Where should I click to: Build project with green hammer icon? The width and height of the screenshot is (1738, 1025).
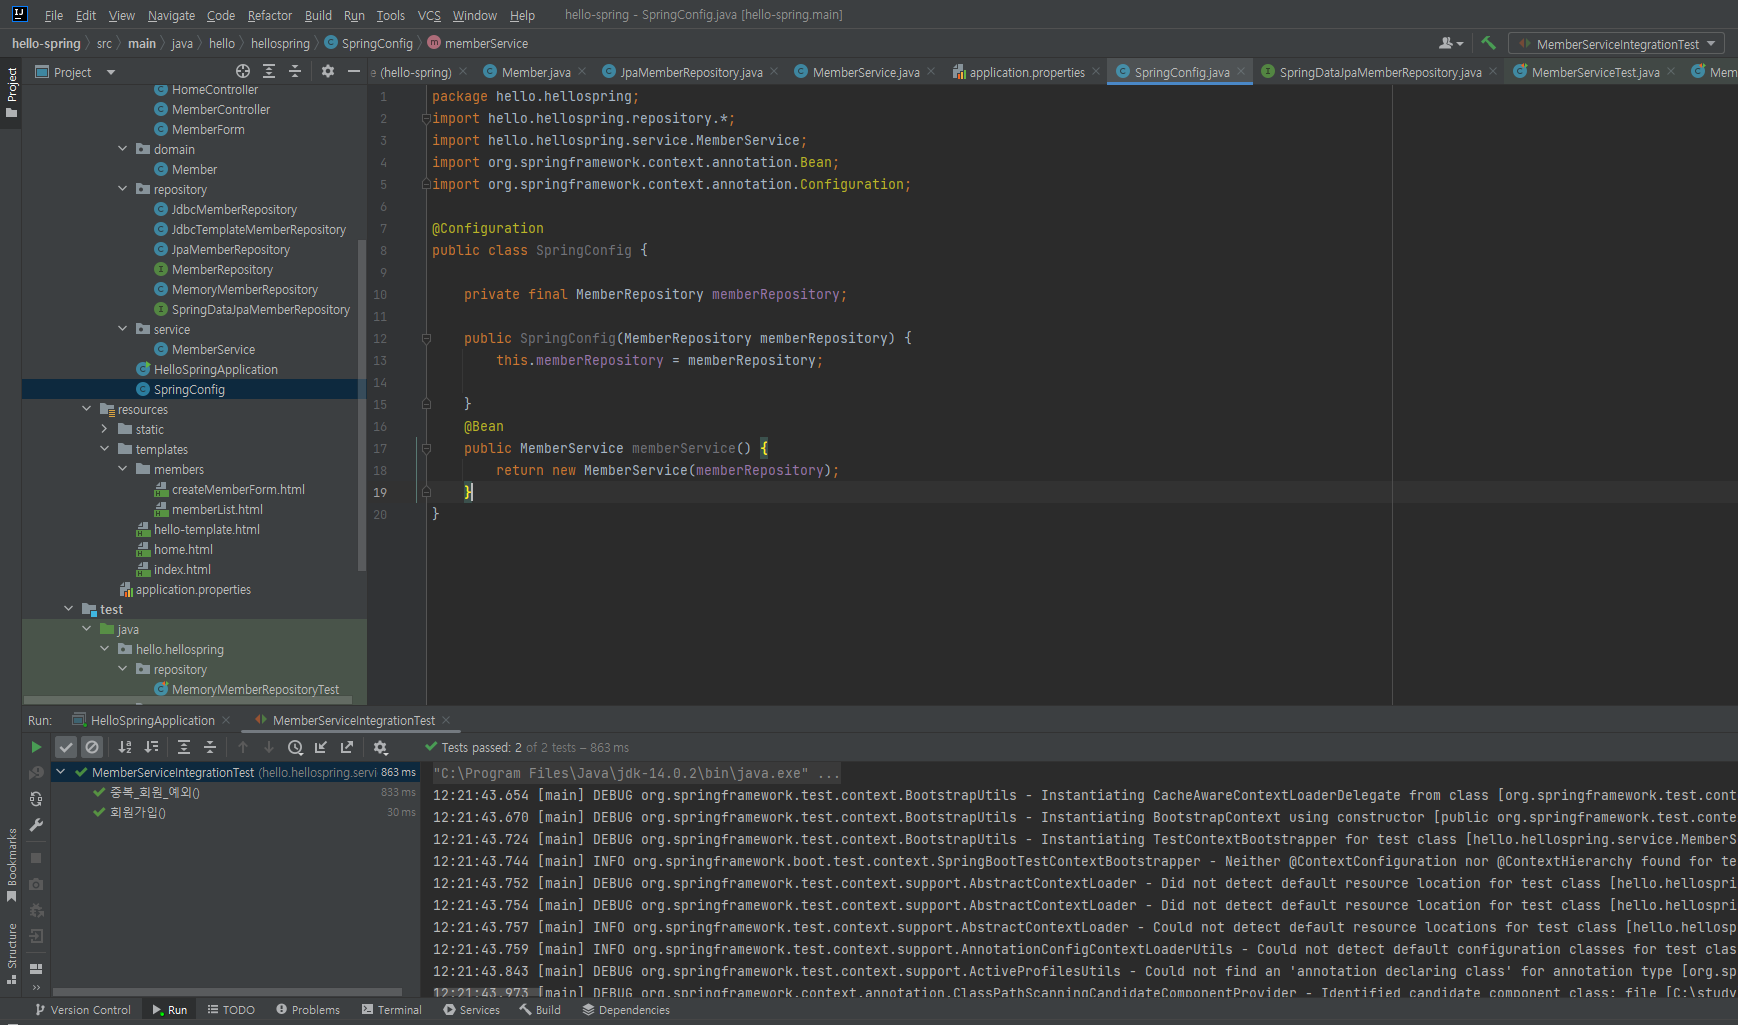[1488, 43]
